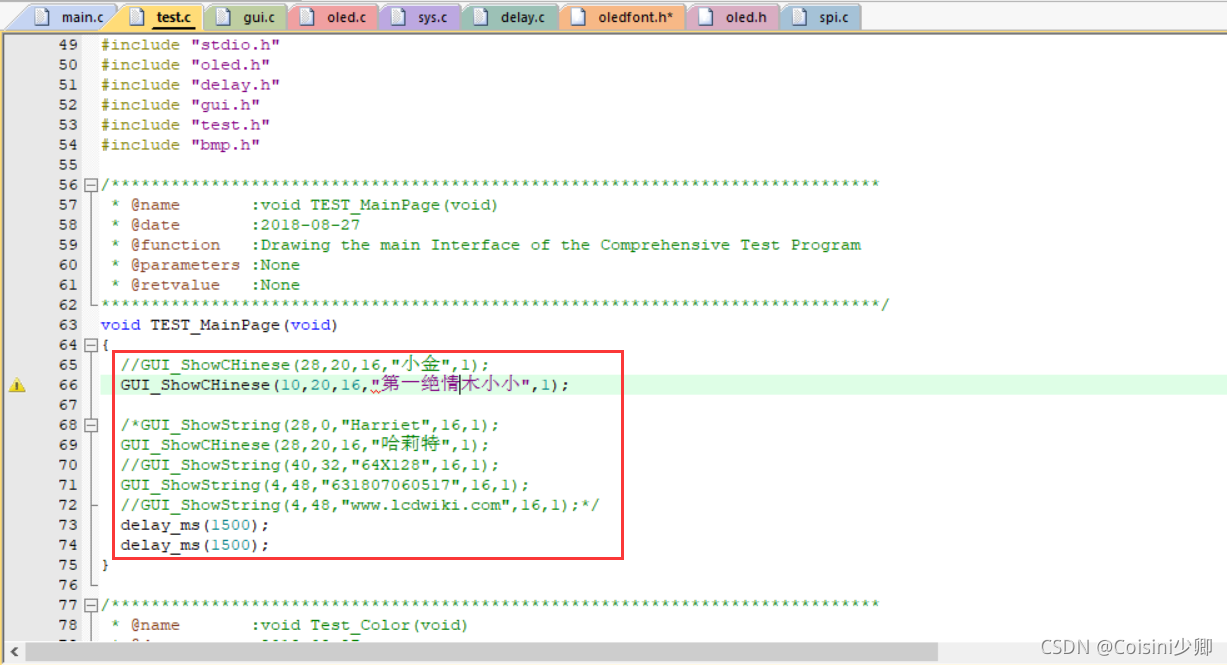The image size is (1227, 665).
Task: Click line number 55 in the gutter
Action: [x=67, y=165]
